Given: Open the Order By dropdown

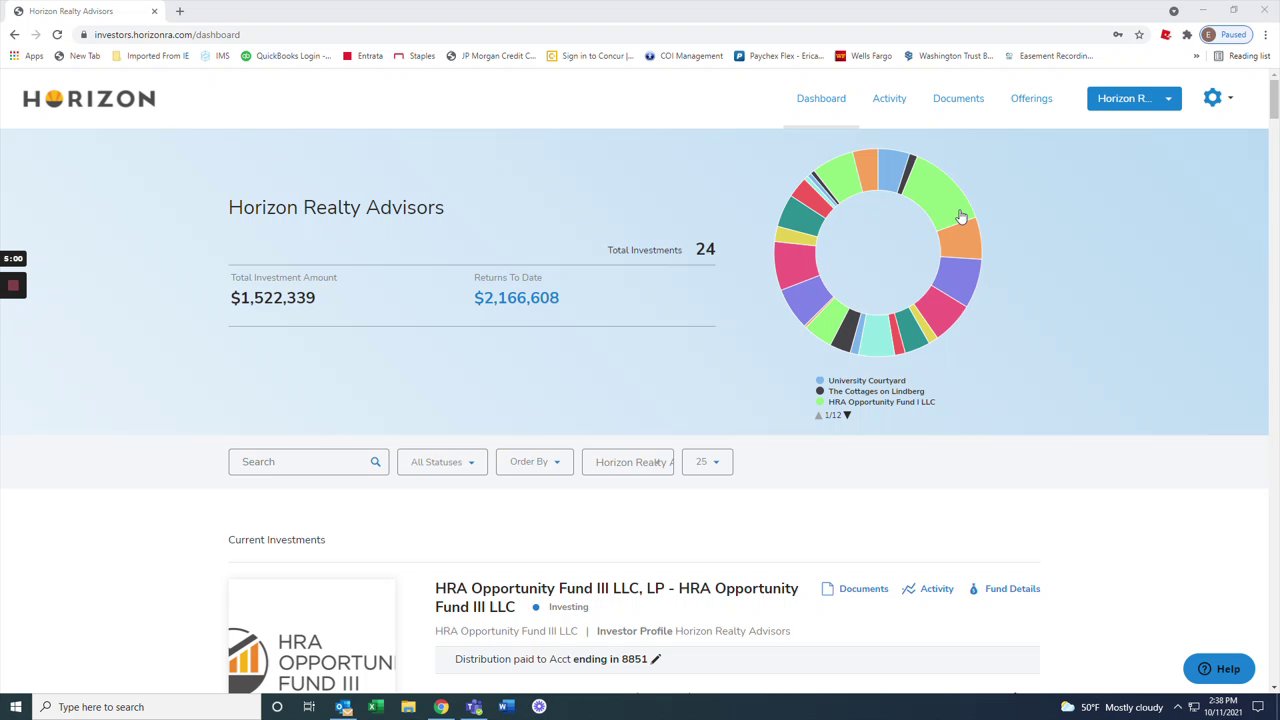Looking at the screenshot, I should [x=535, y=462].
